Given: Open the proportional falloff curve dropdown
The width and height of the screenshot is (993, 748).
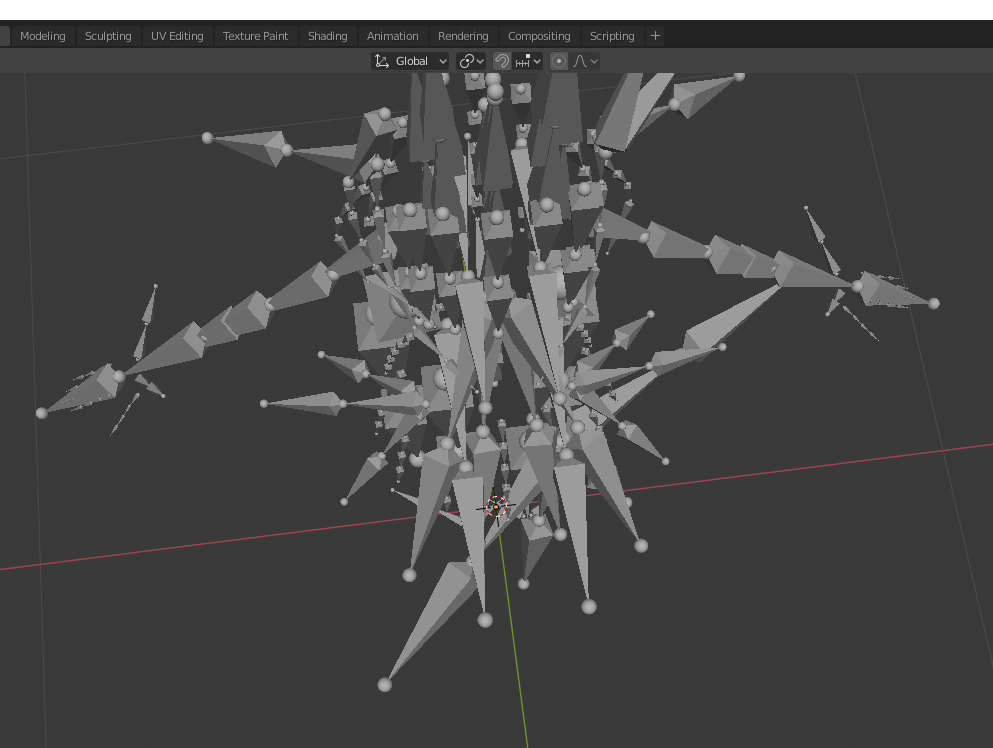Looking at the screenshot, I should [x=585, y=61].
